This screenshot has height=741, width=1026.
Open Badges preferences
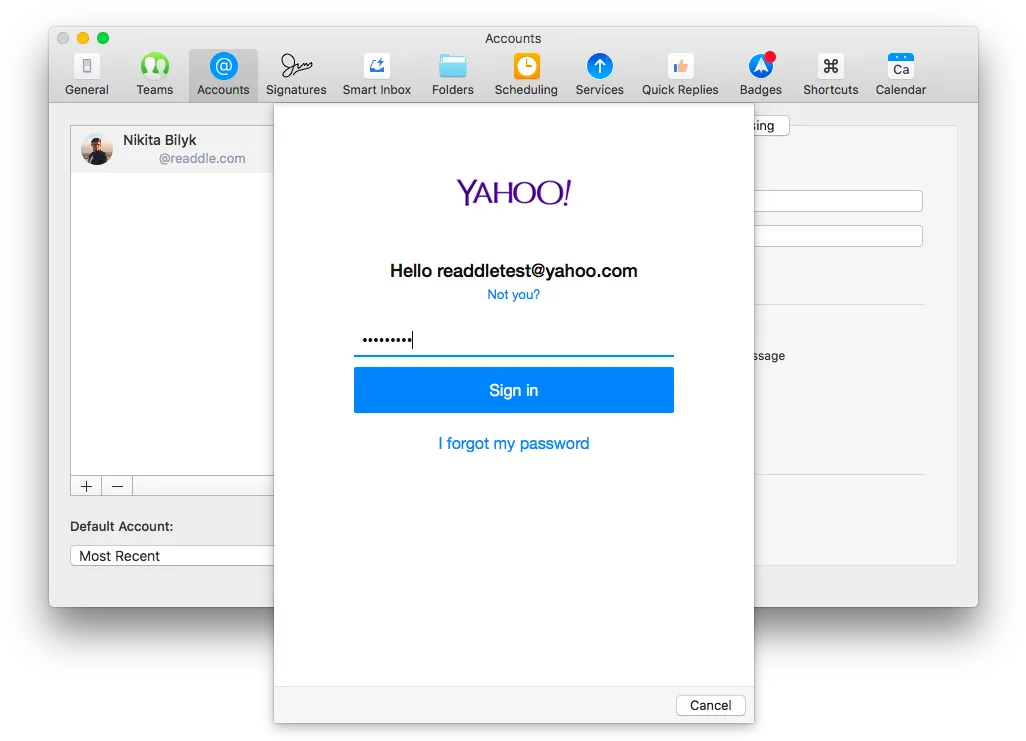[x=760, y=75]
